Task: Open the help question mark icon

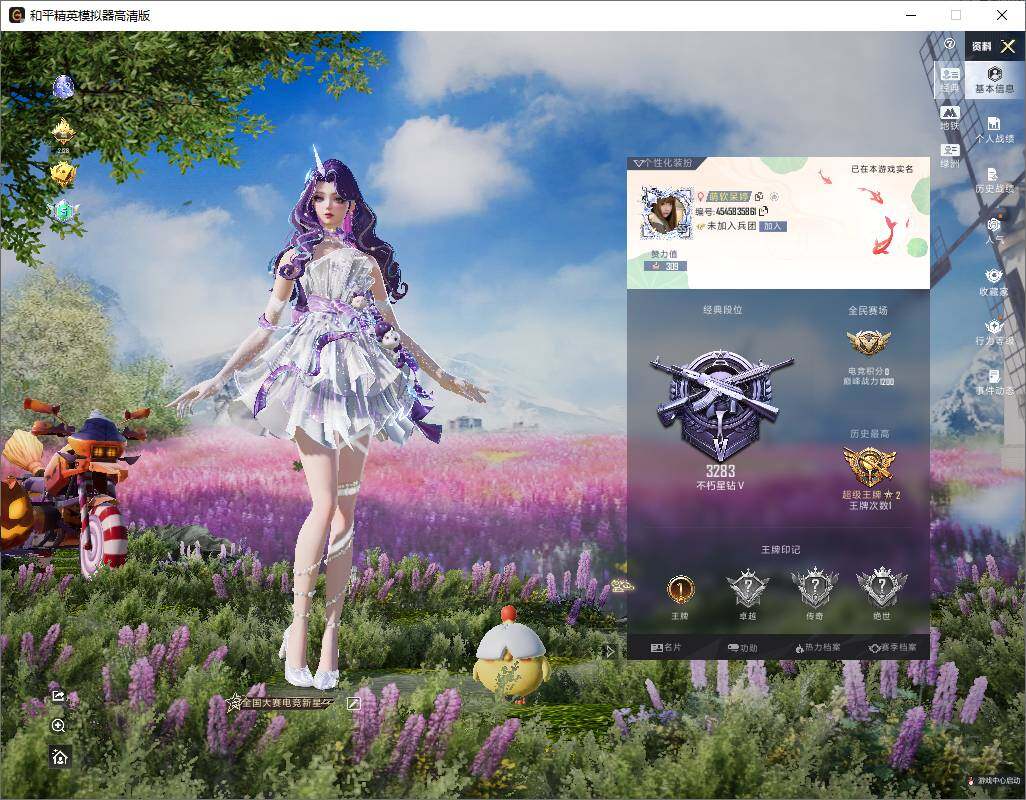Action: coord(950,44)
